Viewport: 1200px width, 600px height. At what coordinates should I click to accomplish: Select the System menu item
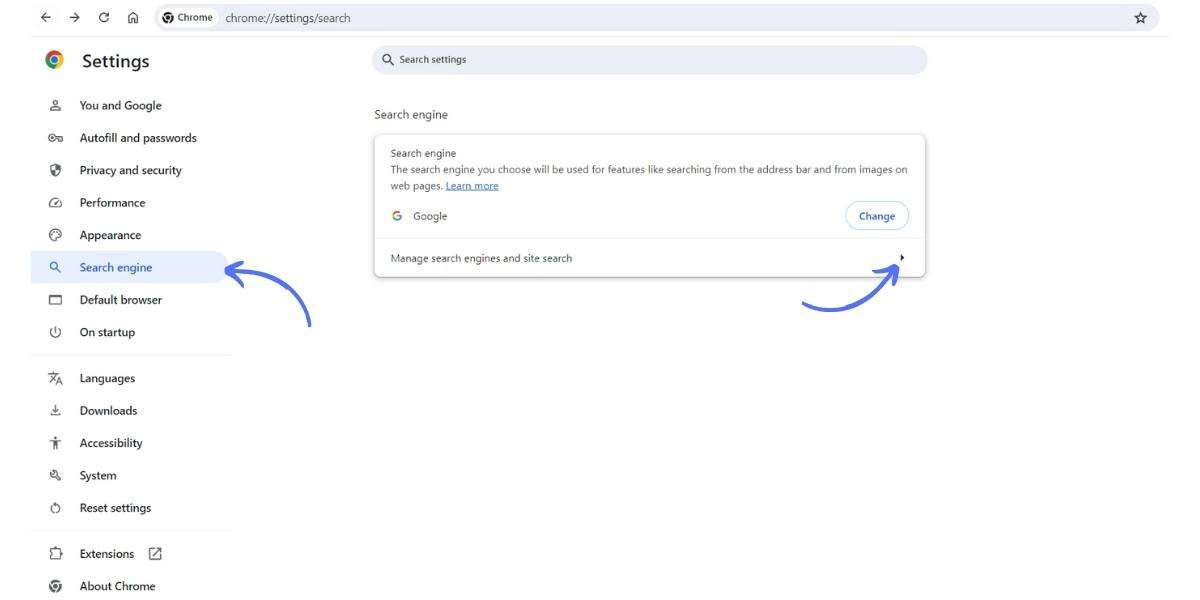pyautogui.click(x=98, y=476)
